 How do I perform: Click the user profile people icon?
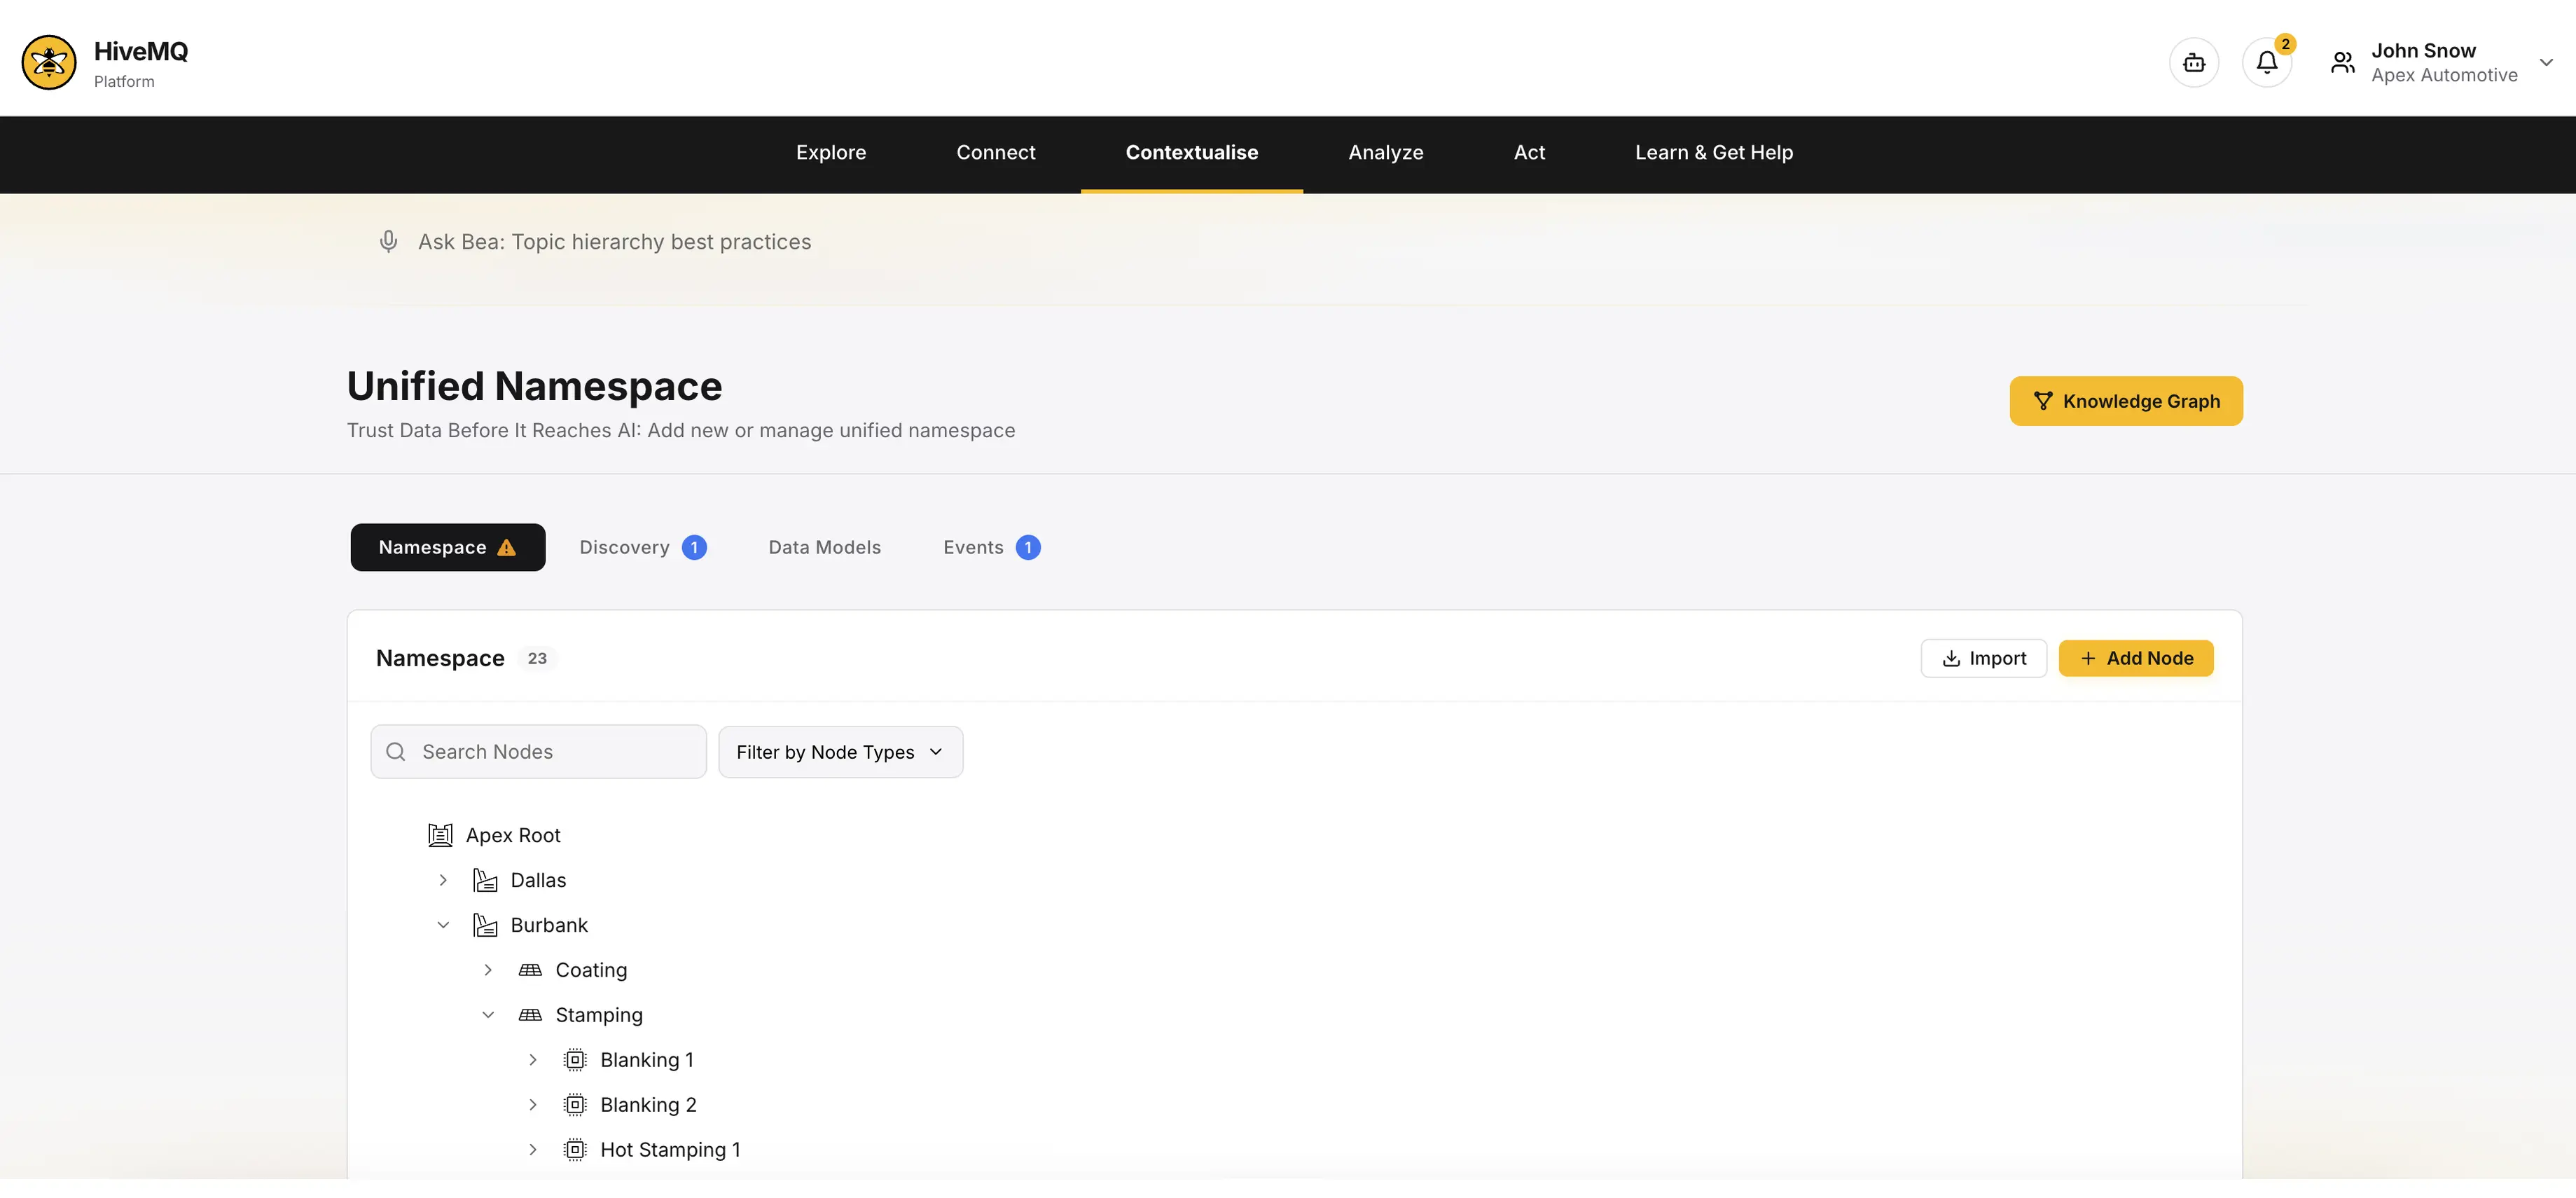[2342, 63]
